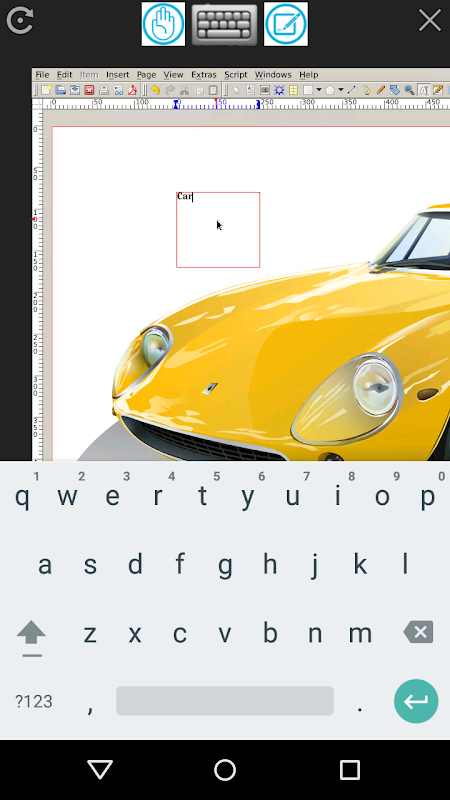The height and width of the screenshot is (800, 450).
Task: Click the Print icon in toolbar
Action: 104,90
